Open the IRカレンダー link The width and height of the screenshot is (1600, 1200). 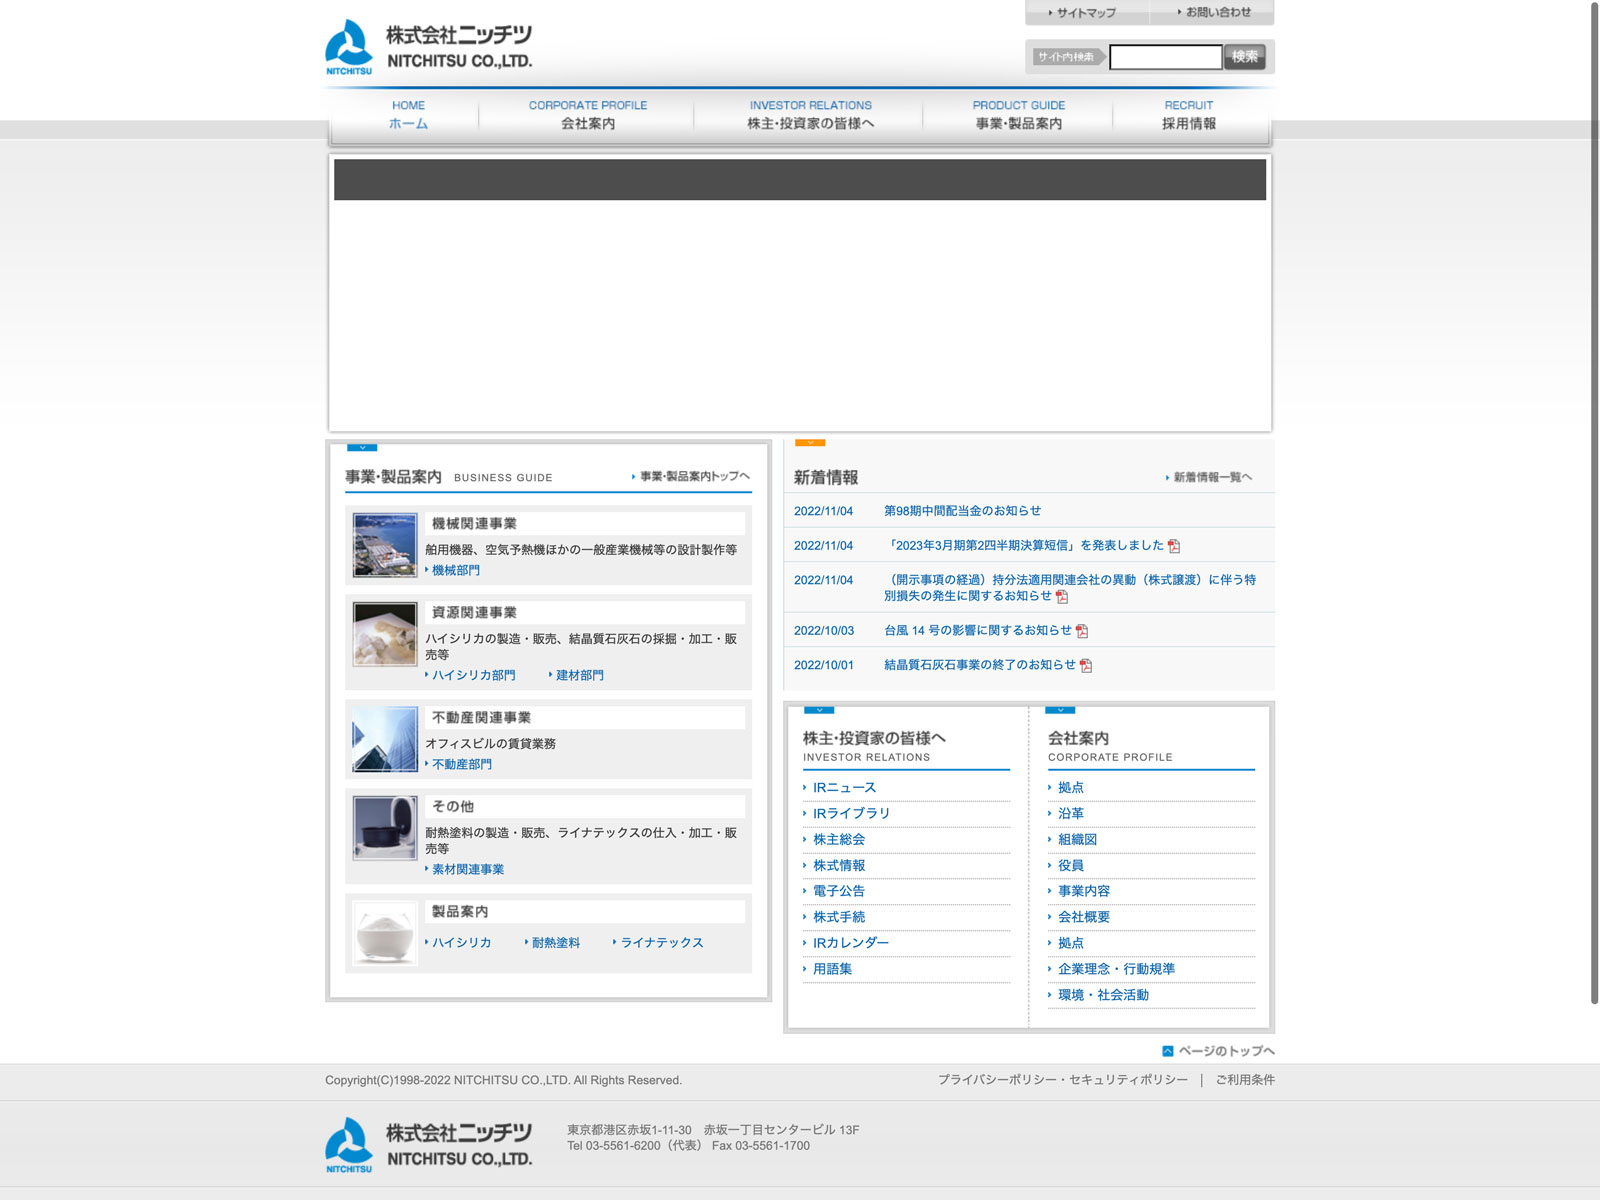850,943
